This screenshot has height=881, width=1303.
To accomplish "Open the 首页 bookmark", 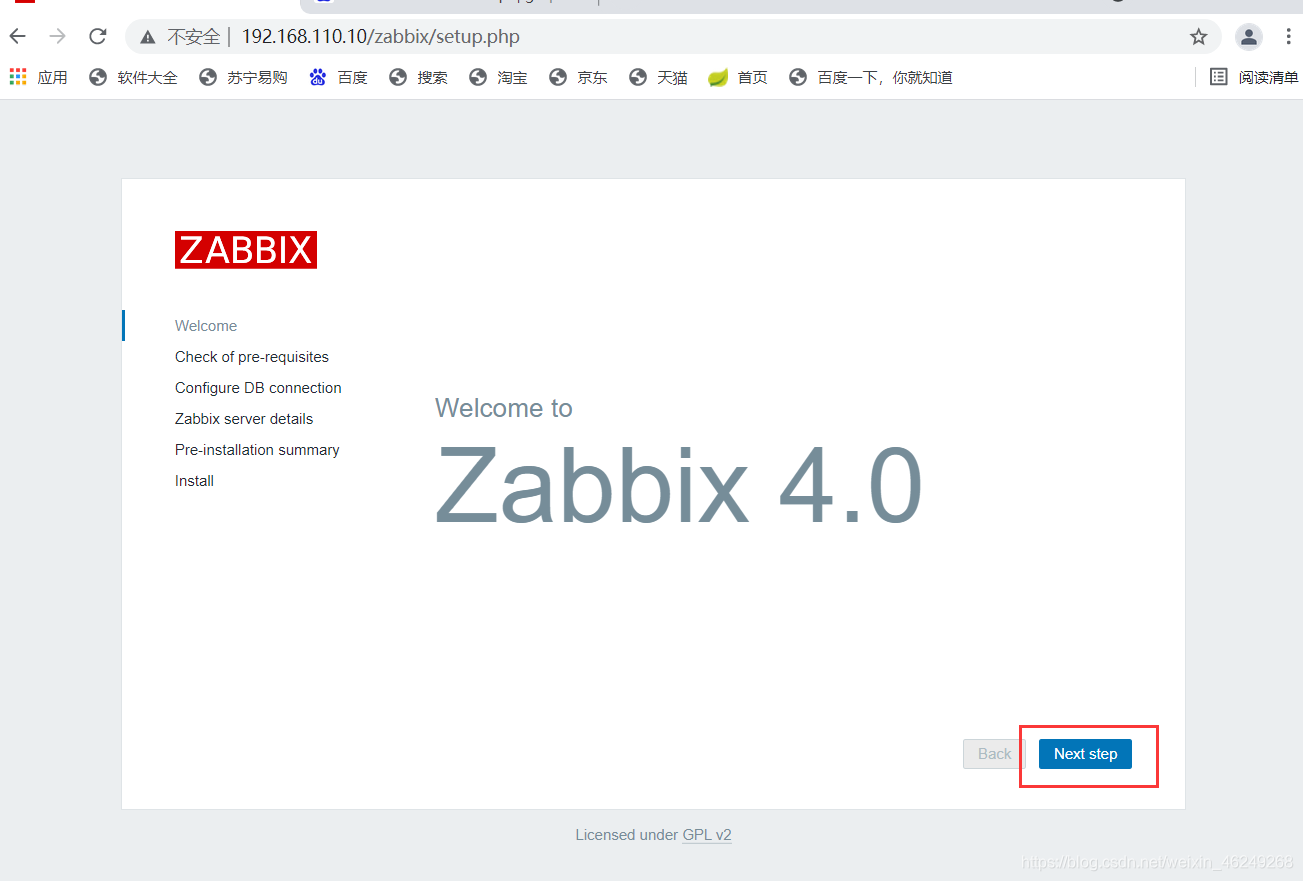I will click(738, 77).
